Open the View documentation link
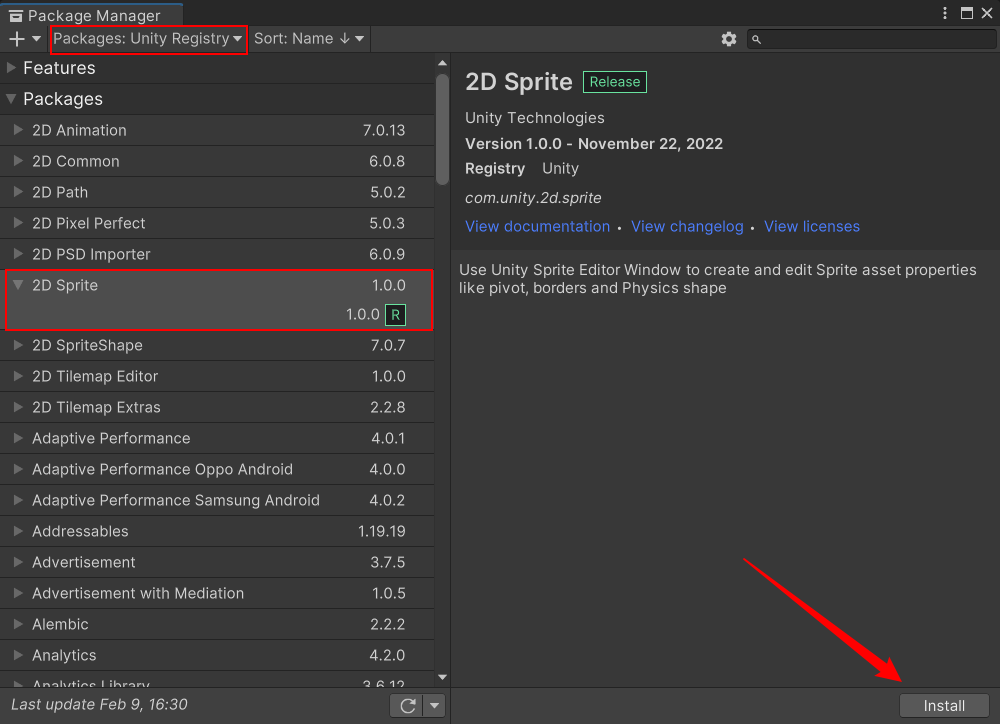Image resolution: width=1000 pixels, height=724 pixels. coord(538,226)
